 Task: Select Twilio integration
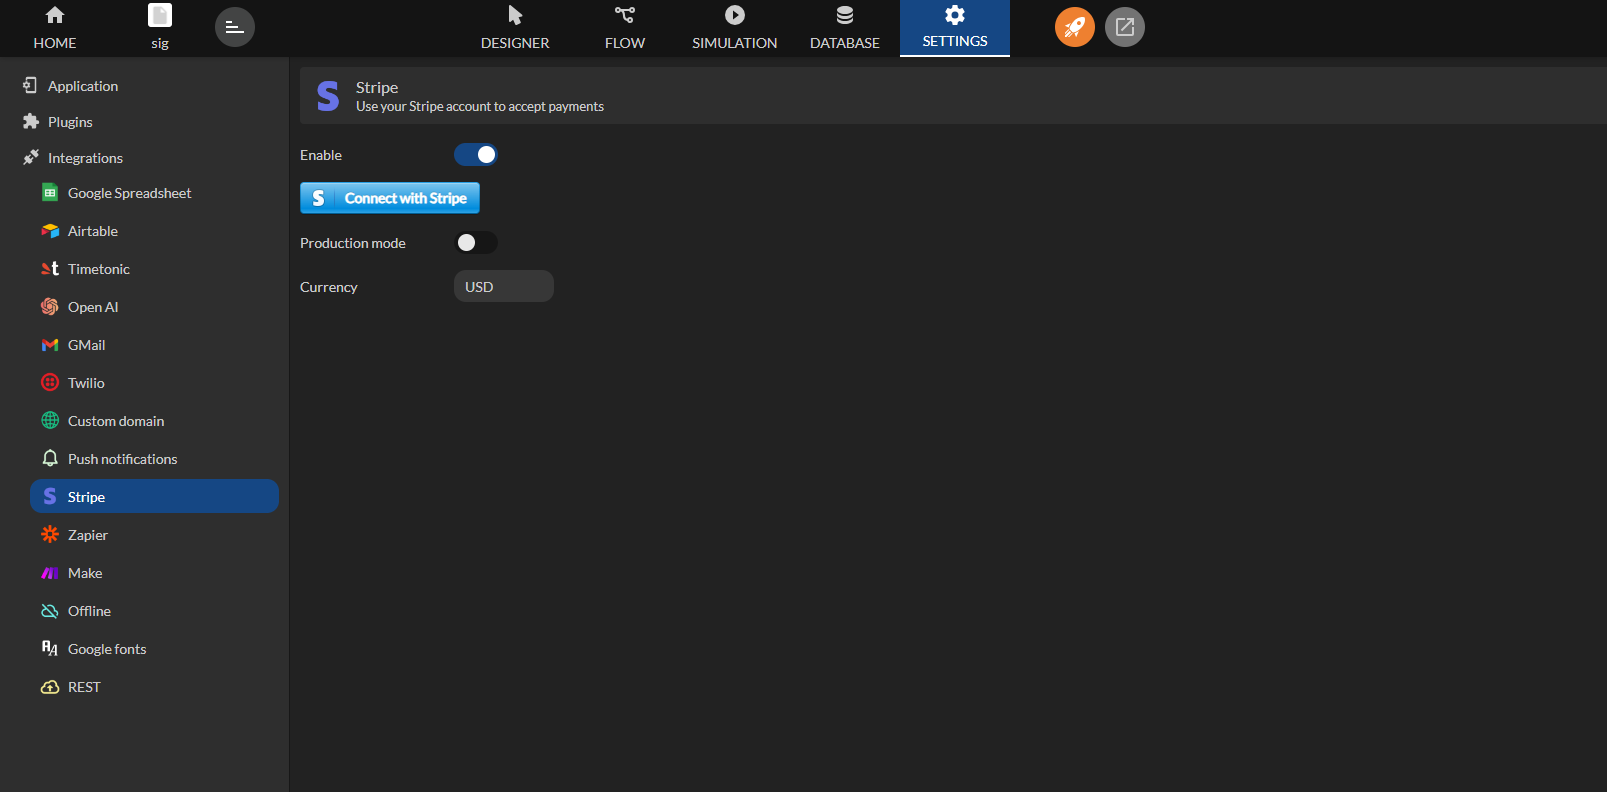155,383
